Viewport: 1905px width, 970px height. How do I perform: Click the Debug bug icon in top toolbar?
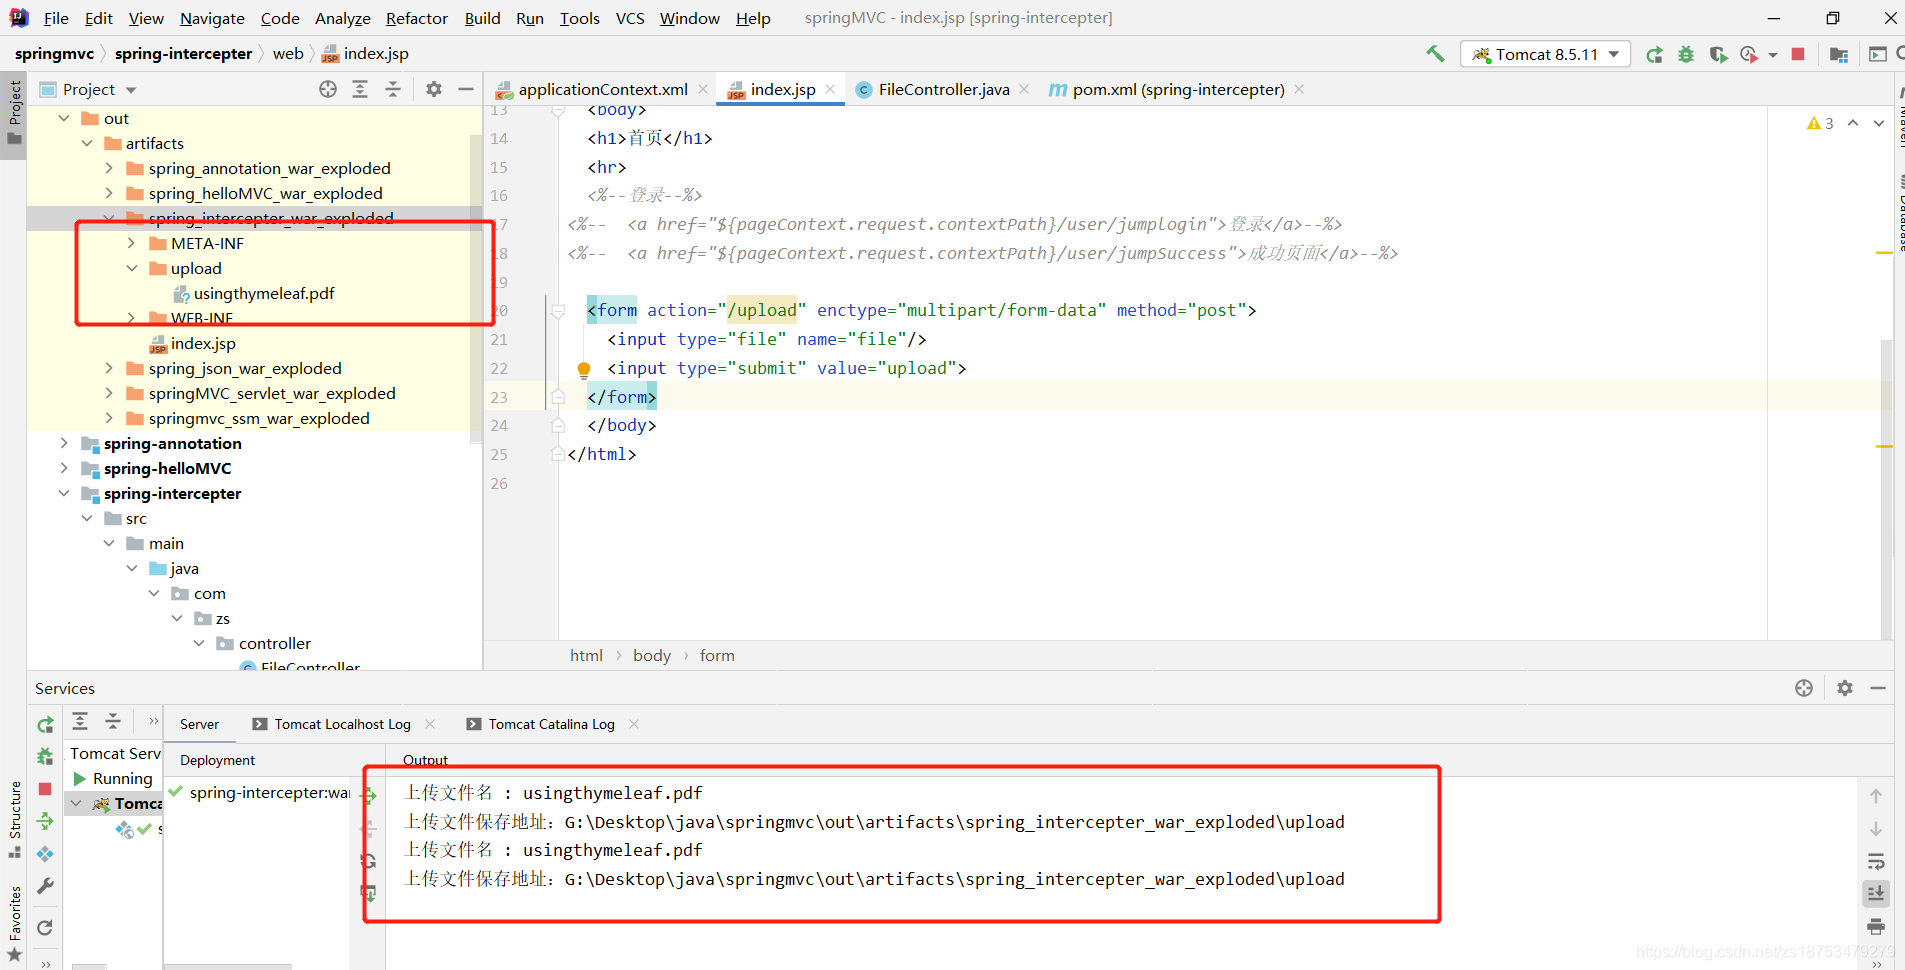tap(1686, 54)
